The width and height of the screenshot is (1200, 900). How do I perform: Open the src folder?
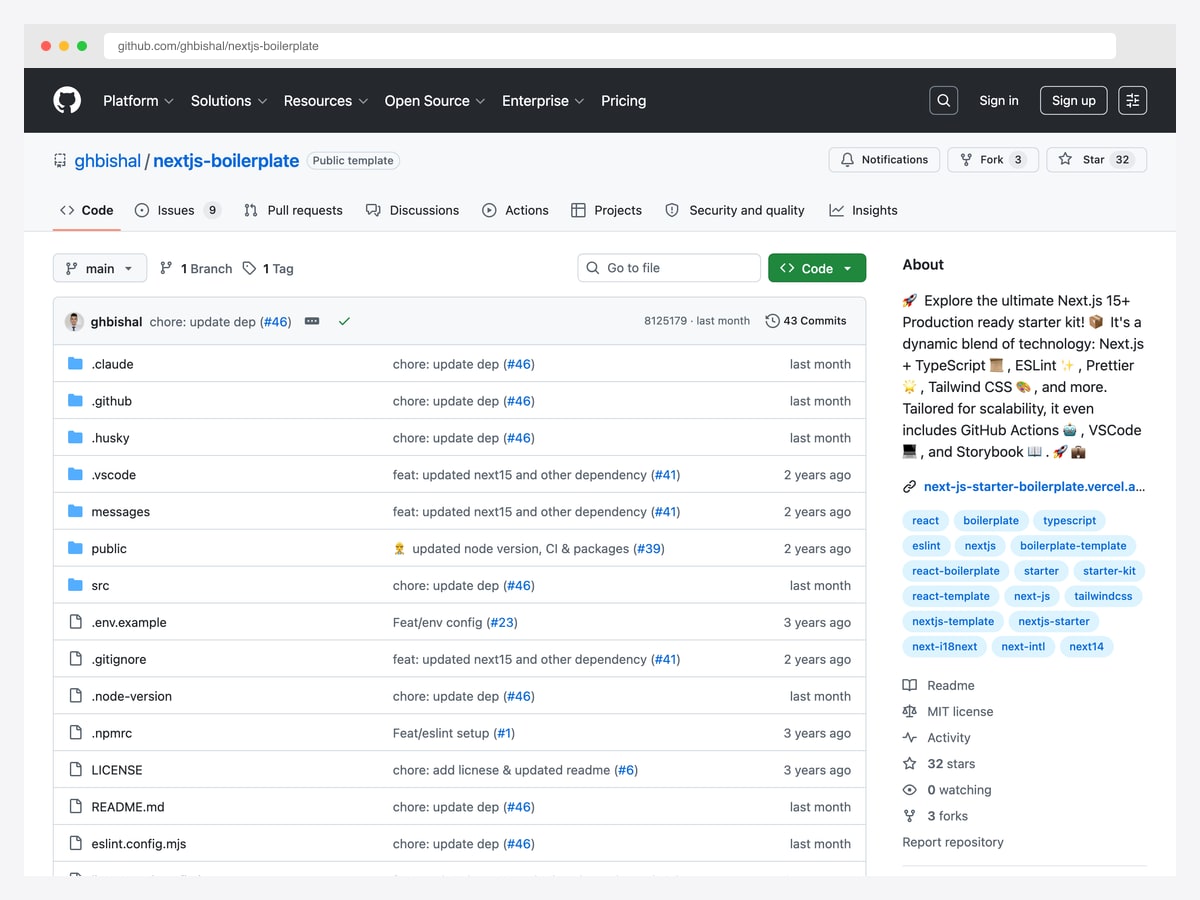100,585
